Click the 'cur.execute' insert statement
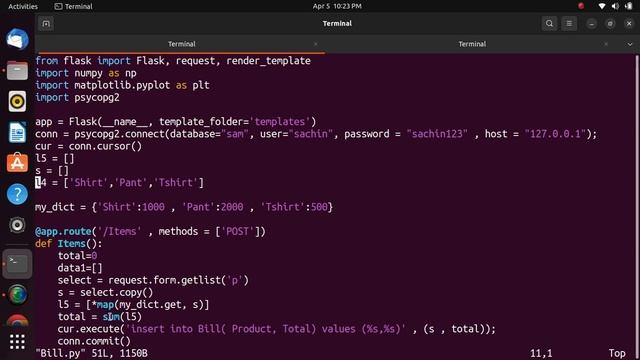 pos(276,329)
